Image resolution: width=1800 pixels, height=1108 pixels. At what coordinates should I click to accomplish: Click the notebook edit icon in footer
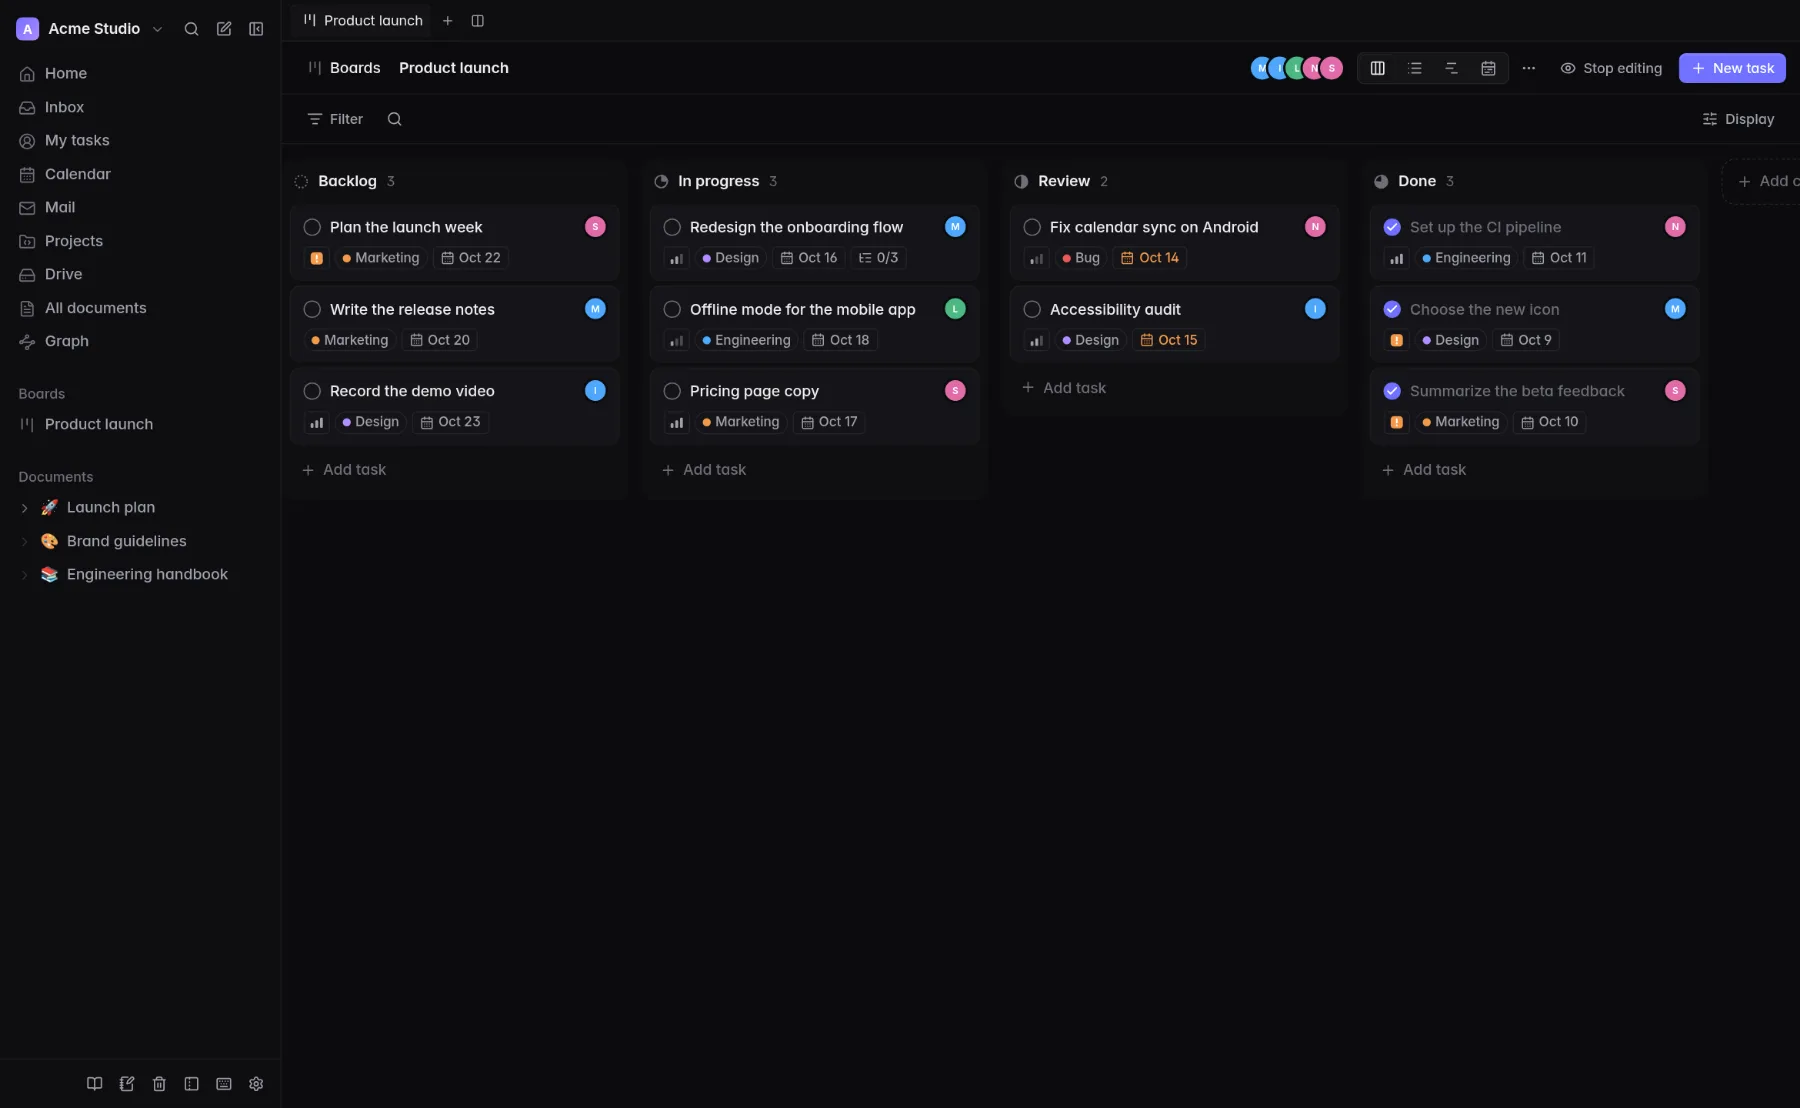tap(127, 1084)
